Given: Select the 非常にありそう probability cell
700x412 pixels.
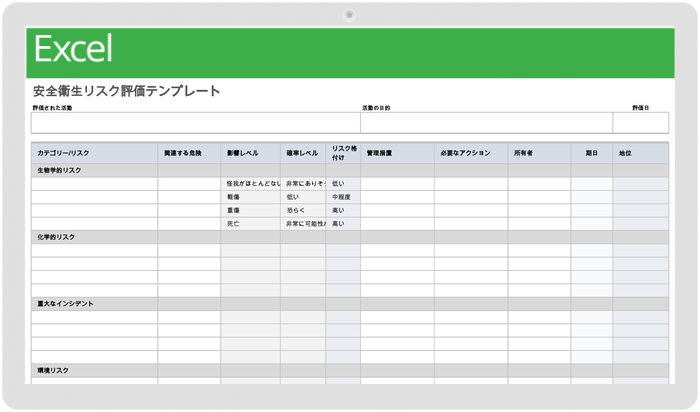Looking at the screenshot, I should [x=303, y=184].
